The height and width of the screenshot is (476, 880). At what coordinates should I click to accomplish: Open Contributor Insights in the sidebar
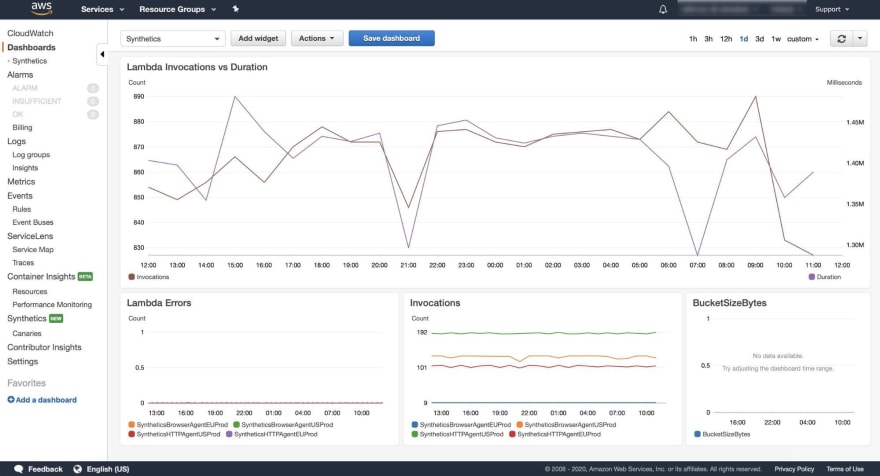44,347
